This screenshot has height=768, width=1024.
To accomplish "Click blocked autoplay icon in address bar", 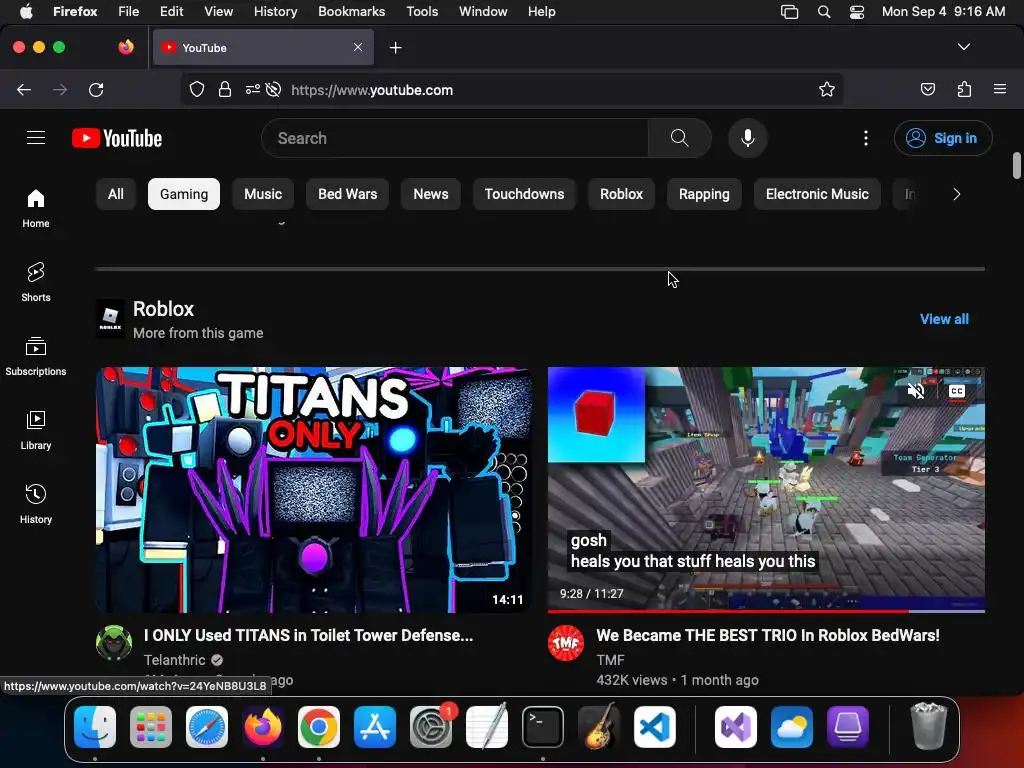I will click(x=274, y=89).
